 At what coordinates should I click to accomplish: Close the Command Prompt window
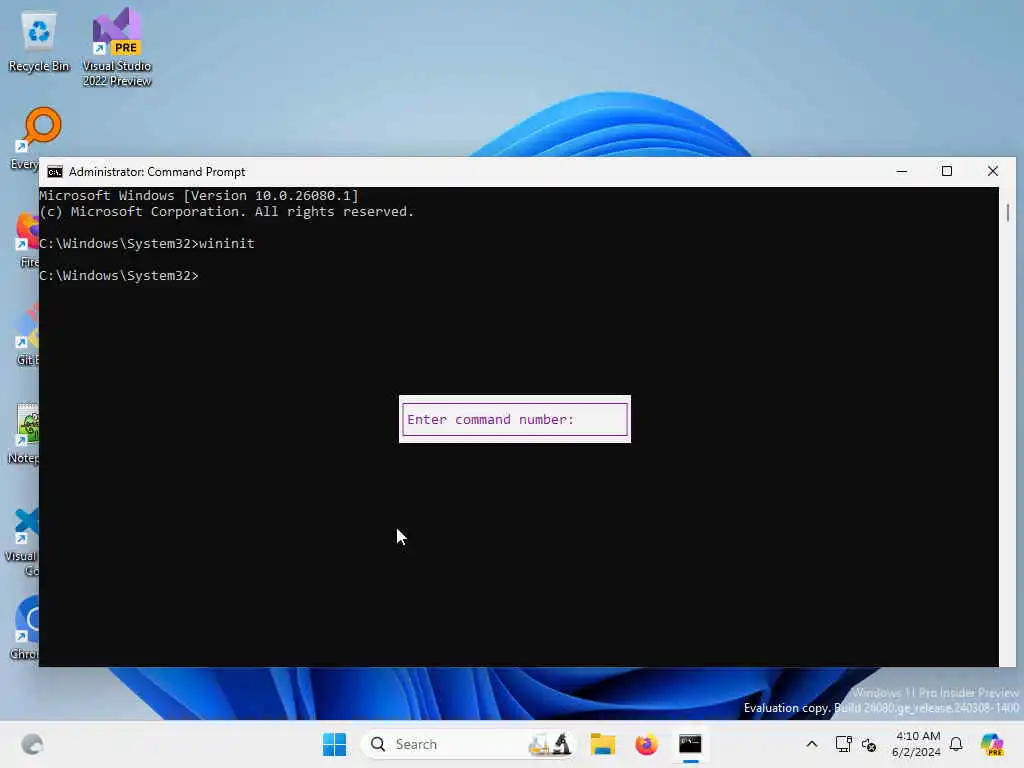click(993, 172)
